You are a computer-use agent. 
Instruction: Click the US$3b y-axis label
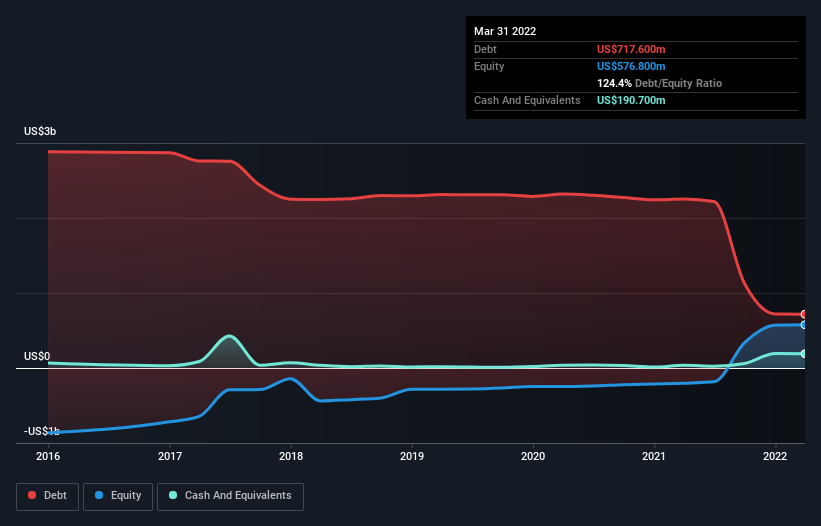[x=40, y=131]
